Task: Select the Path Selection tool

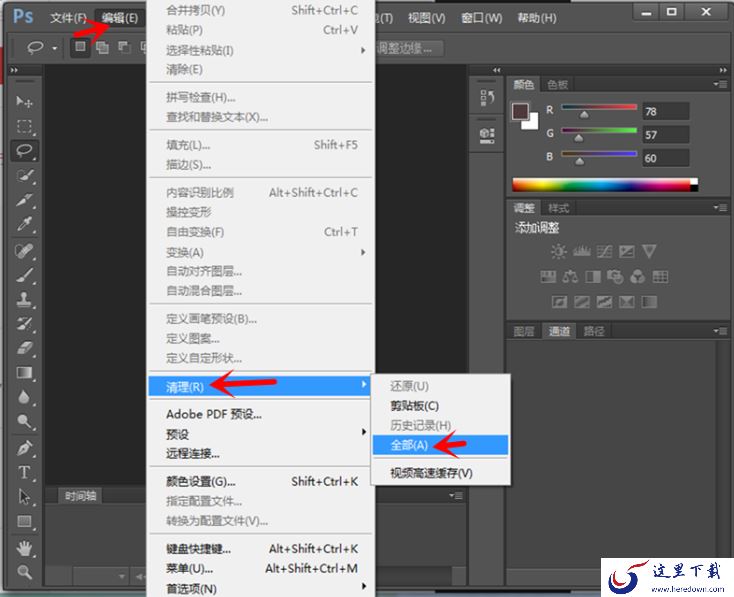Action: click(24, 497)
